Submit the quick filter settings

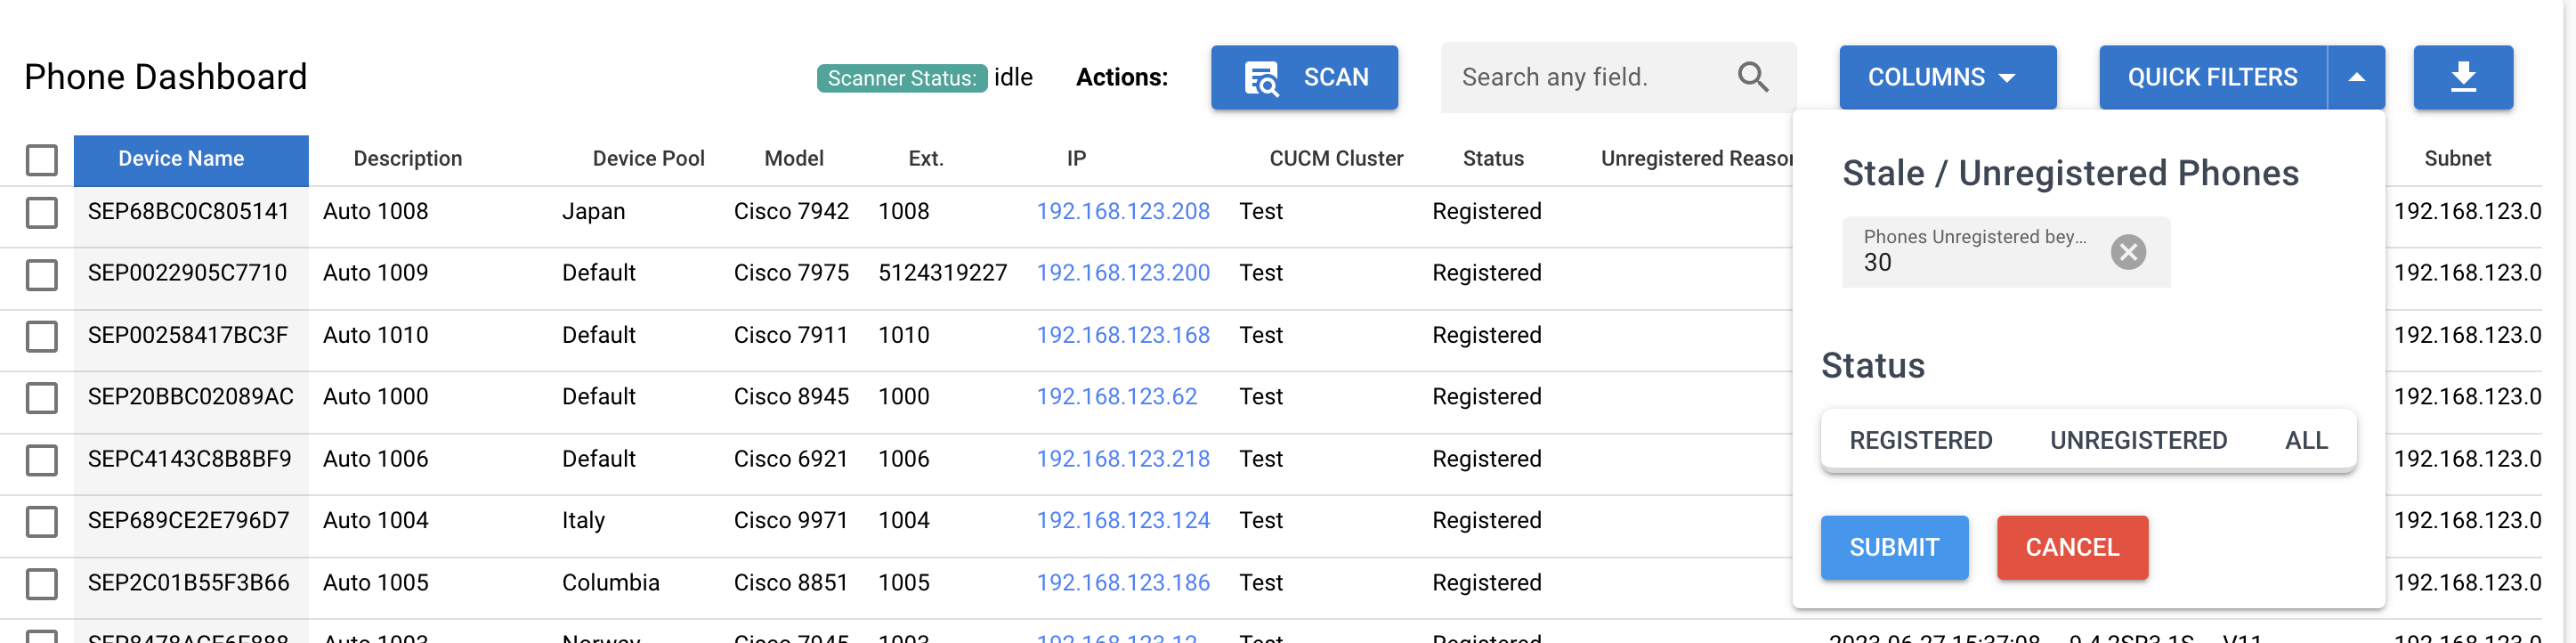pos(1893,547)
